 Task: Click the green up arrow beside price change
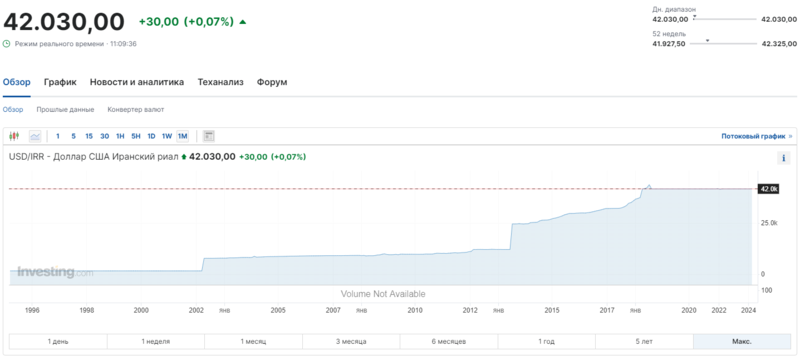point(243,22)
